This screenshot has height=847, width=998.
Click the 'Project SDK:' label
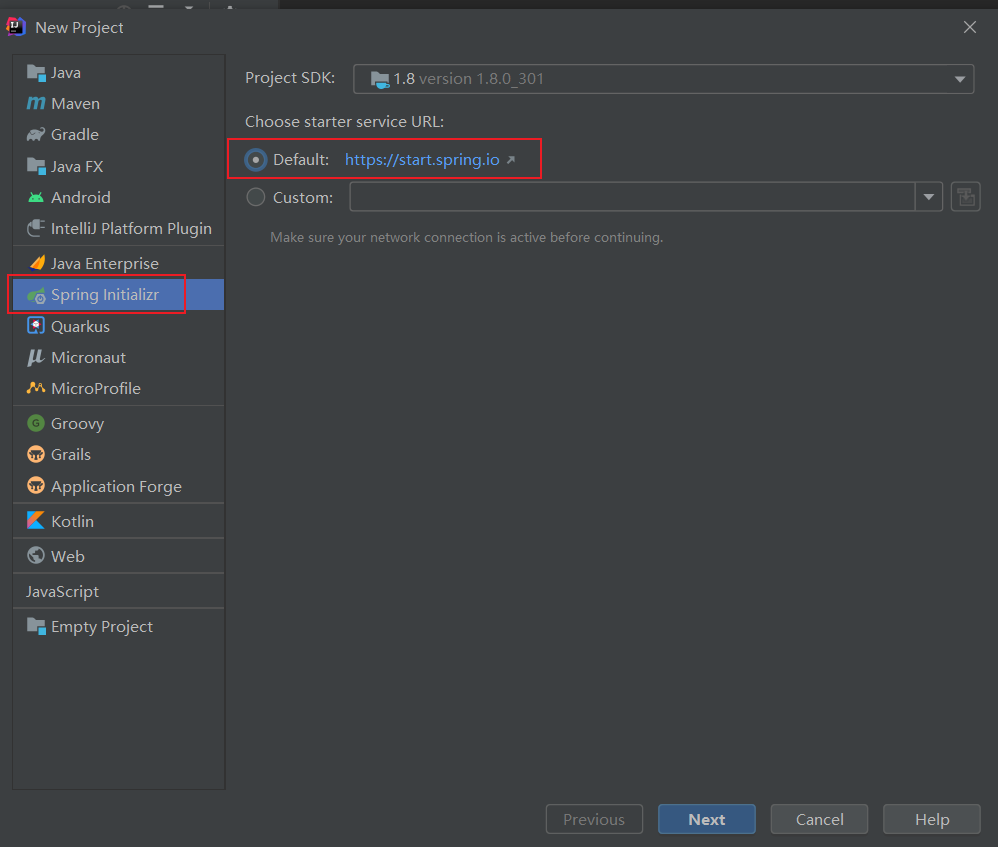(x=290, y=78)
